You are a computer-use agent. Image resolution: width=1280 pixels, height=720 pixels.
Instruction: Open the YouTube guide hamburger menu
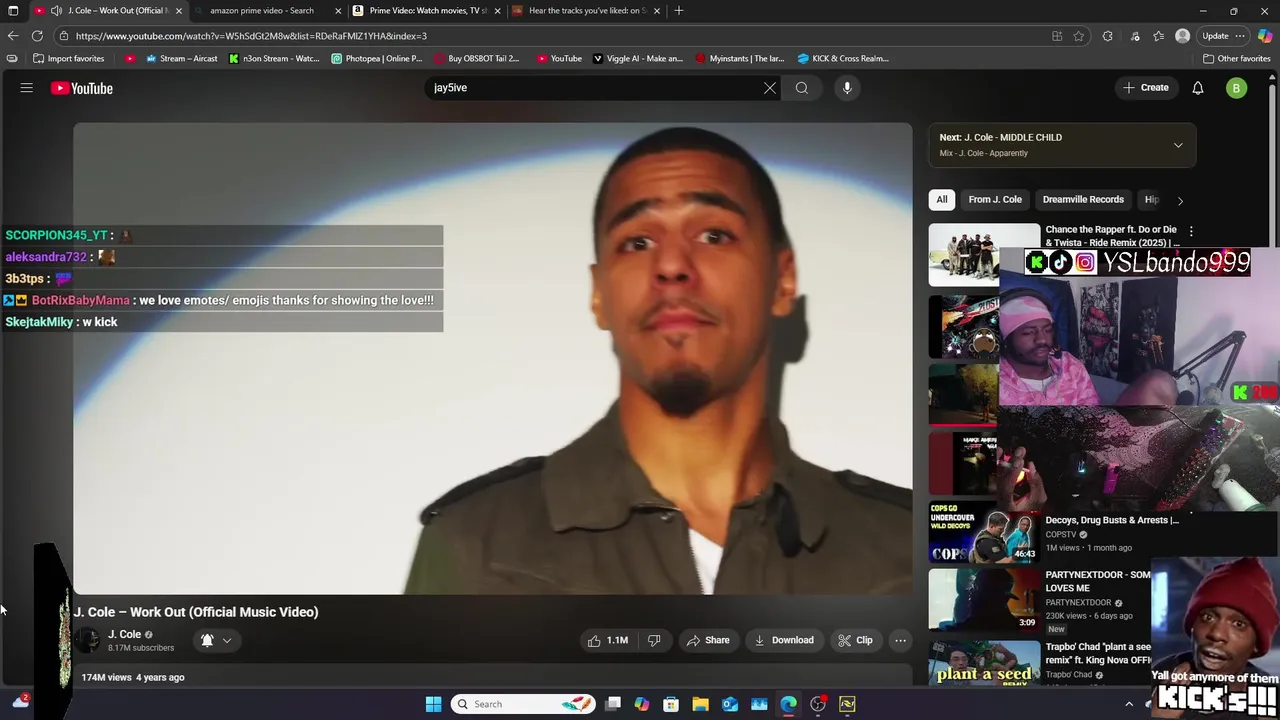pos(27,88)
